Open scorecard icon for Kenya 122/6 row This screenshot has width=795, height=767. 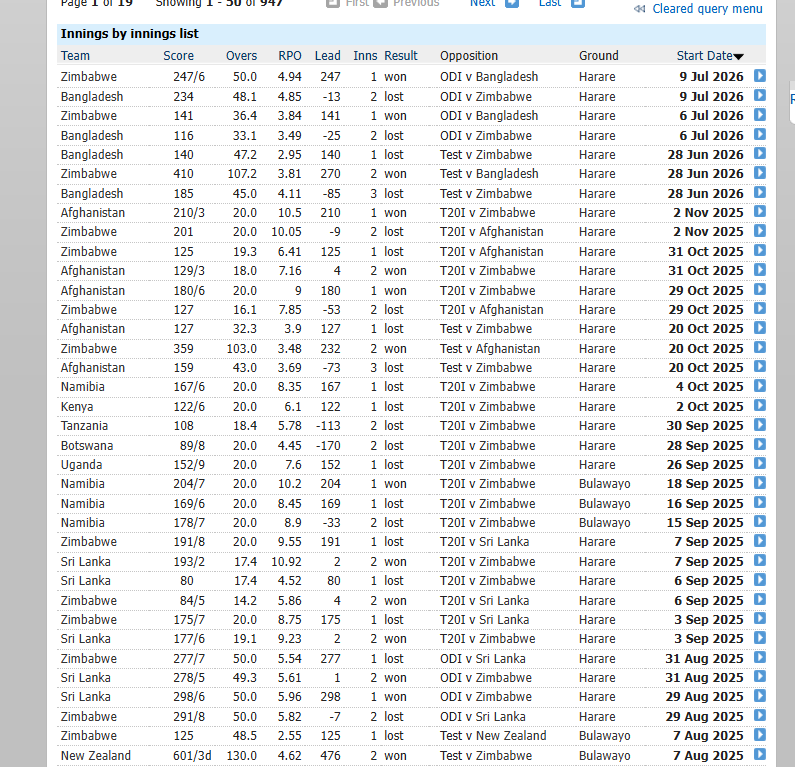click(760, 406)
